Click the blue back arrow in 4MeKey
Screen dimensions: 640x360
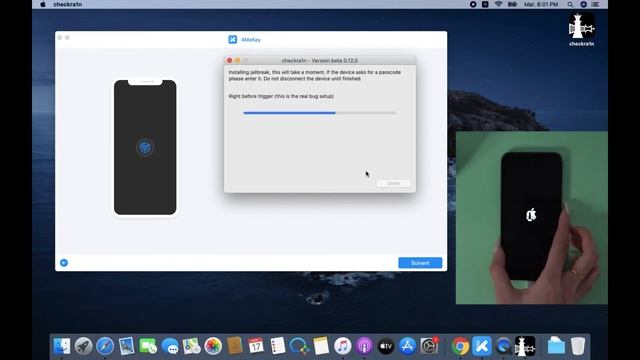64,263
